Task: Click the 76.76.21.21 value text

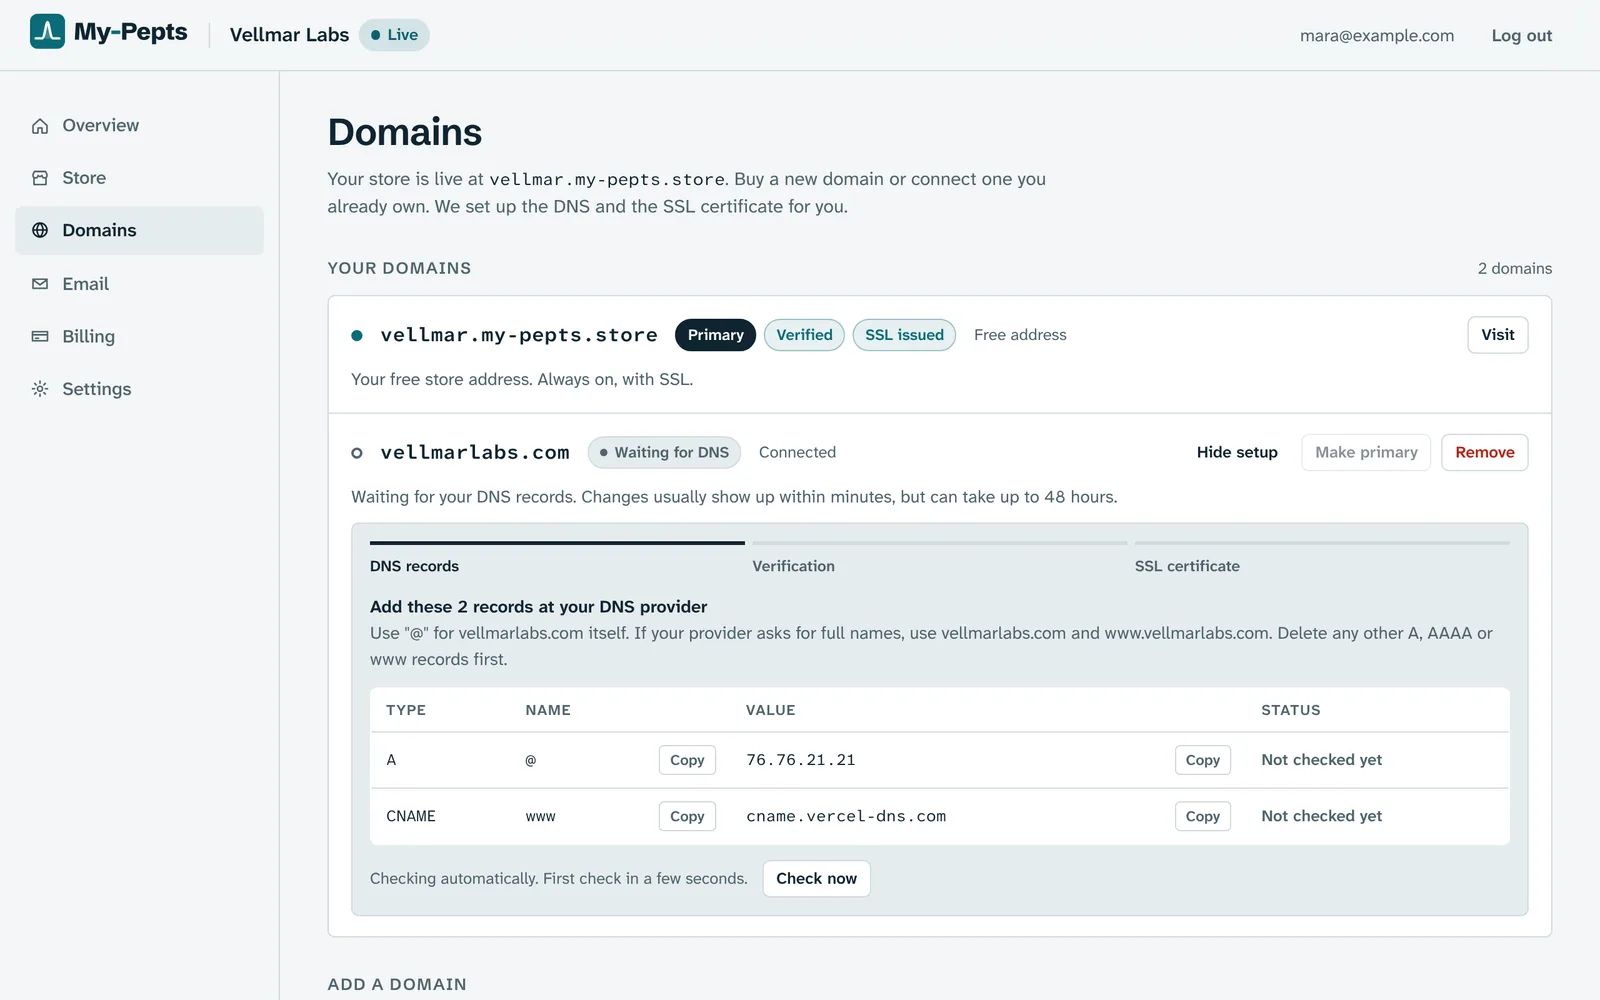Action: coord(801,760)
